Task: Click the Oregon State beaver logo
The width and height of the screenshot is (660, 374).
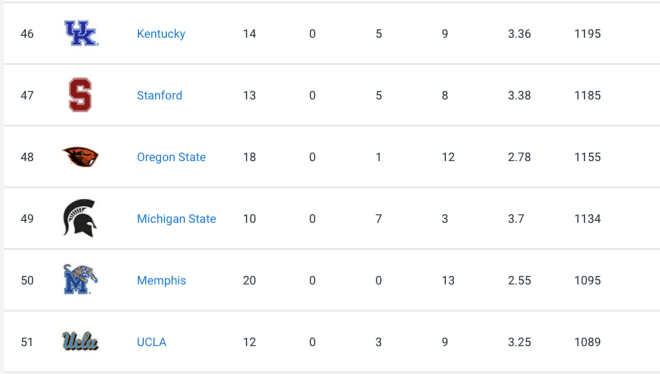Action: coord(80,157)
